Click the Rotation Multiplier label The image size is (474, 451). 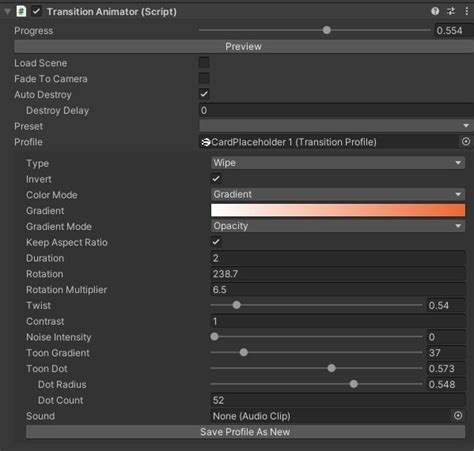click(x=66, y=290)
